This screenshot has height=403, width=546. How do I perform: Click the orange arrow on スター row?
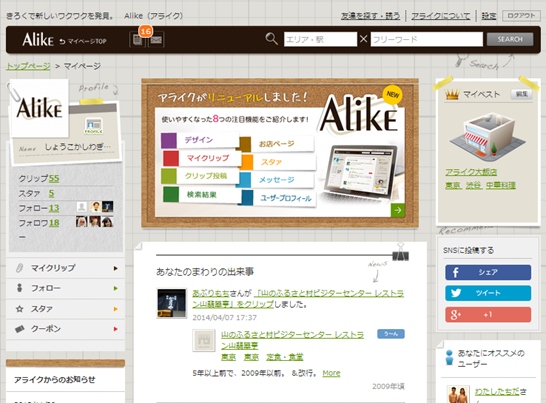pyautogui.click(x=115, y=309)
